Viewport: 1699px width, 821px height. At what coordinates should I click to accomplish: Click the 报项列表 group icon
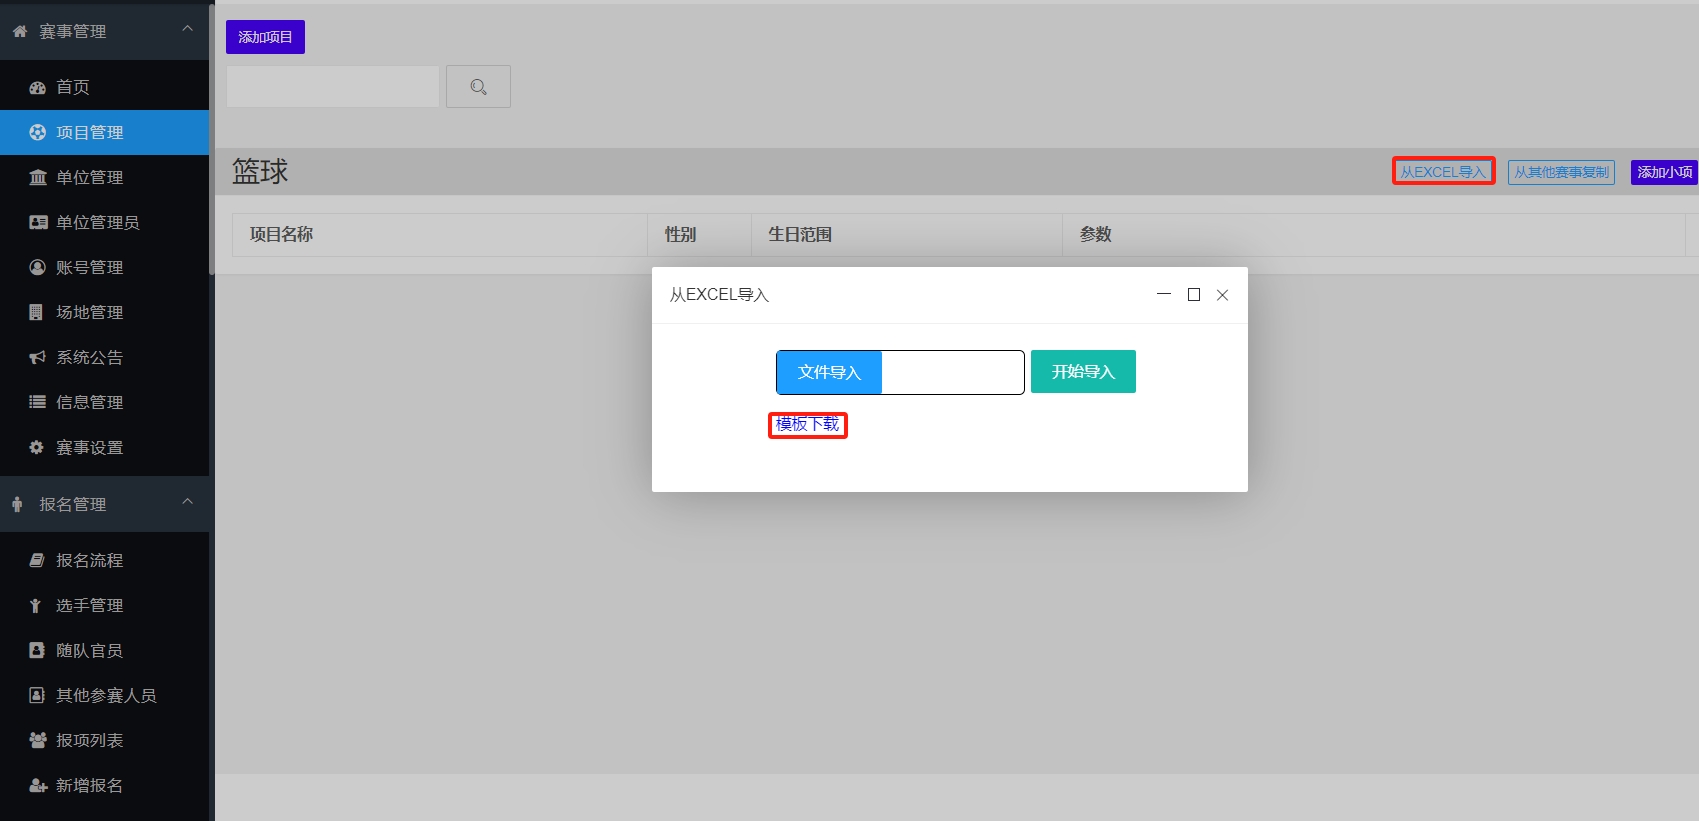click(x=38, y=741)
